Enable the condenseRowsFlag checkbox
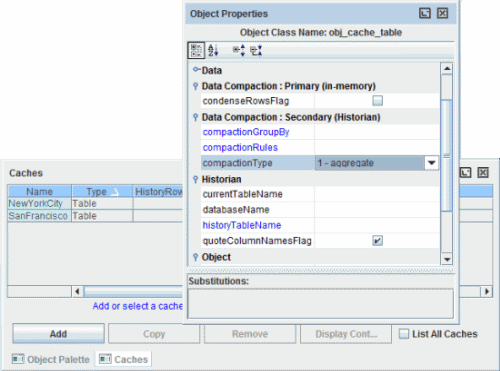The height and width of the screenshot is (371, 500). [377, 101]
